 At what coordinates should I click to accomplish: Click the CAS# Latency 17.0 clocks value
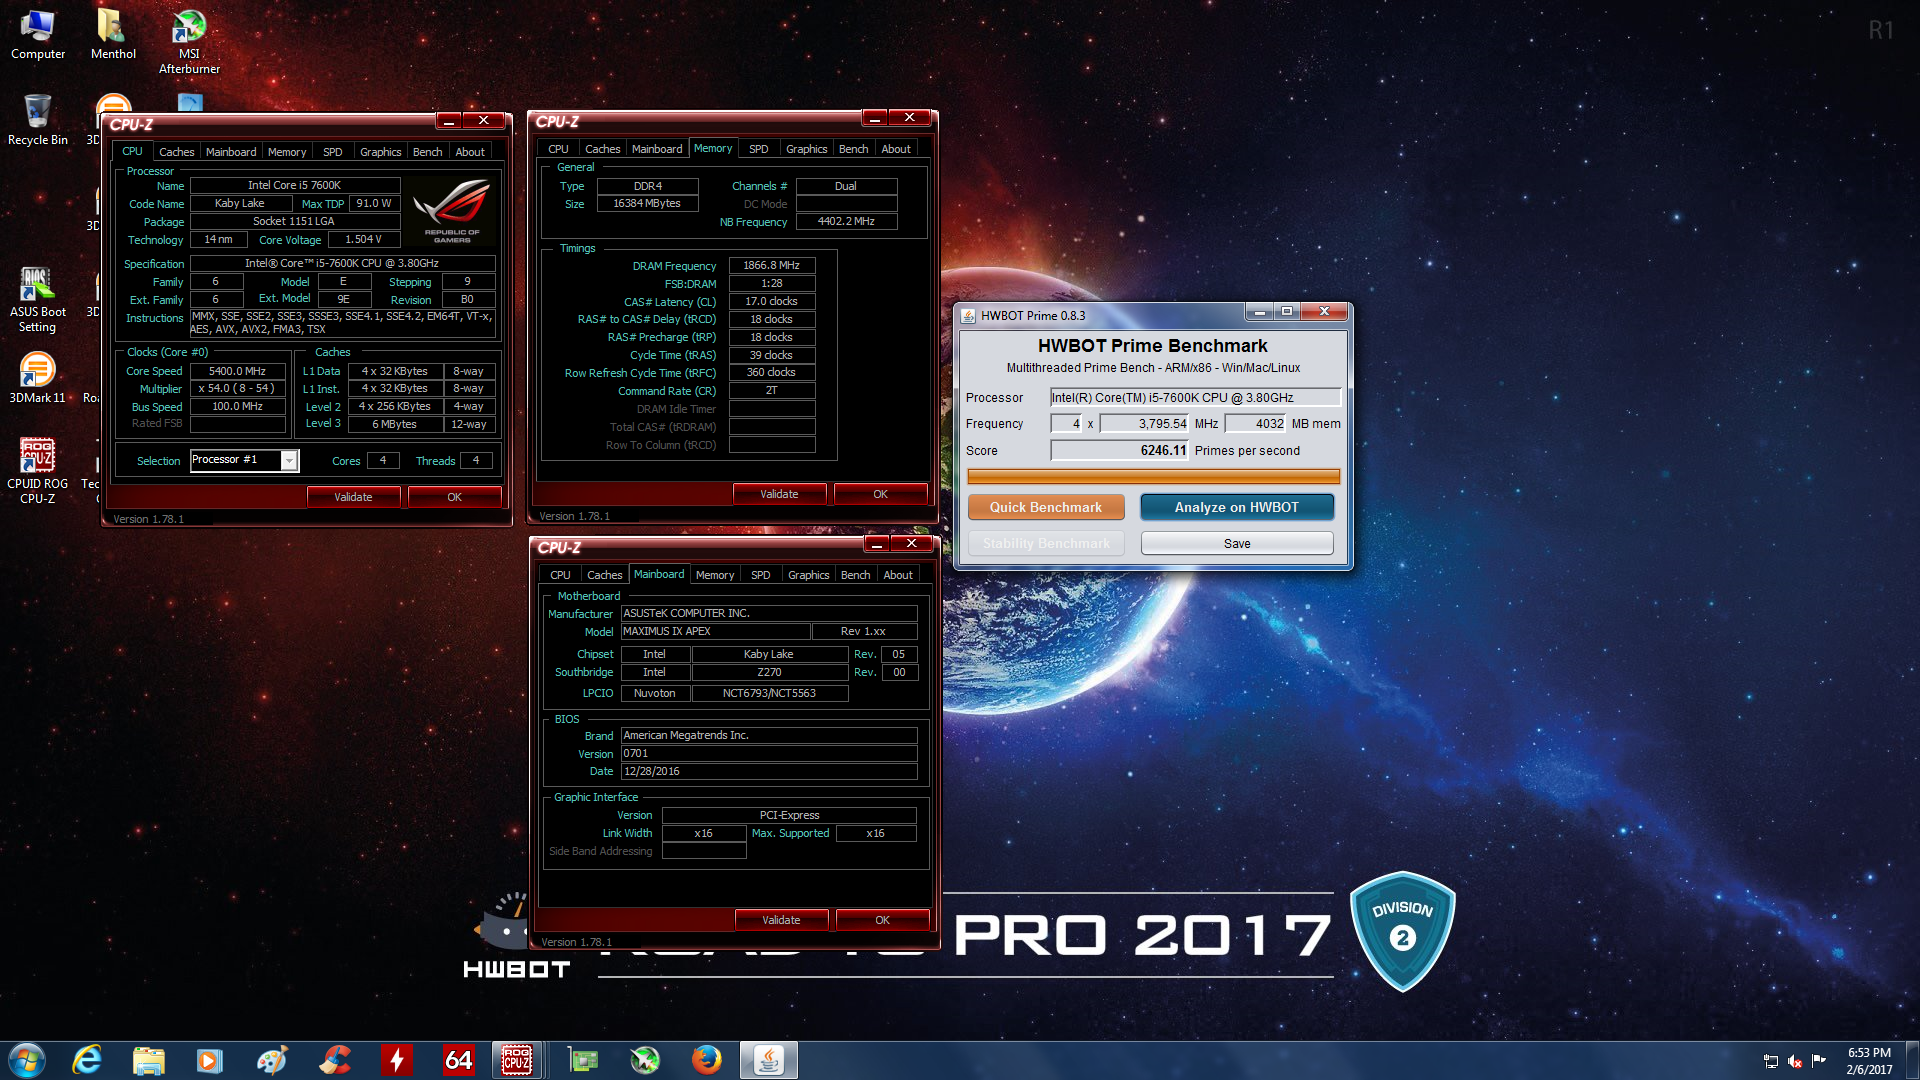click(x=772, y=301)
